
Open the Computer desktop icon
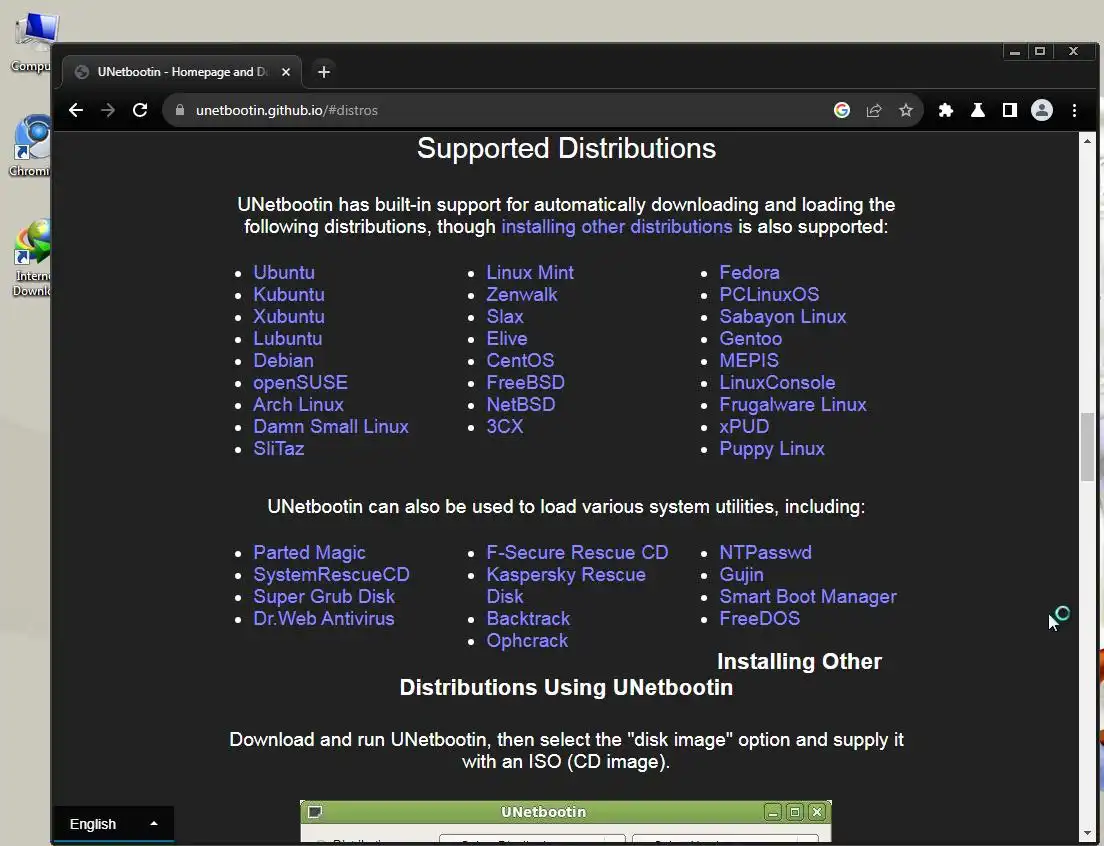(31, 42)
